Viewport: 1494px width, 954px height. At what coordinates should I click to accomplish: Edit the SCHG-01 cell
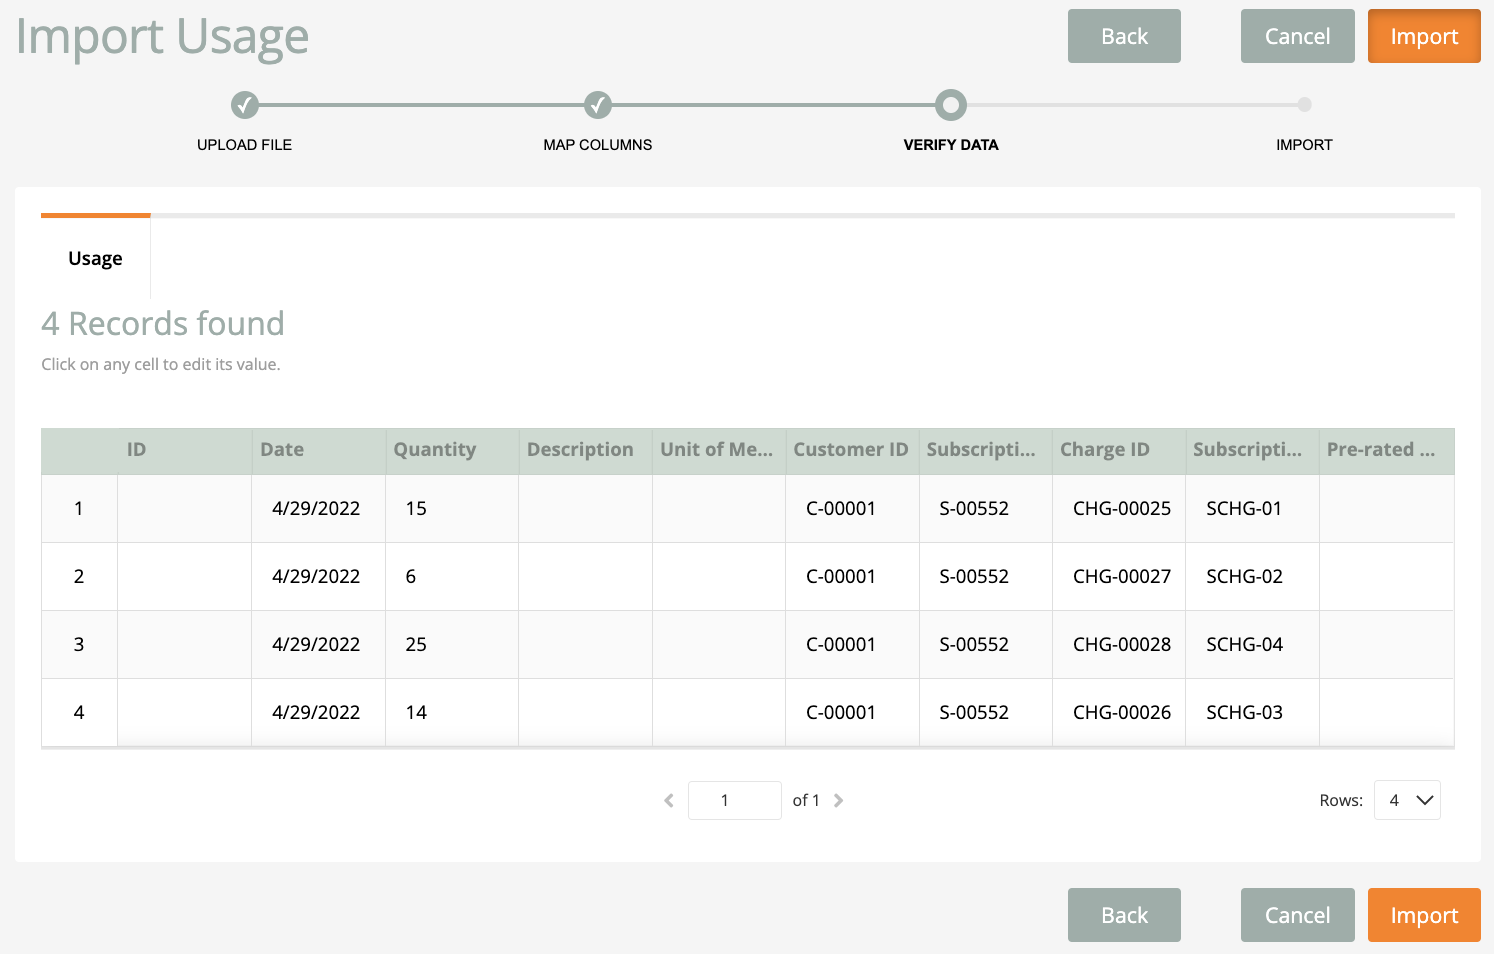1252,508
